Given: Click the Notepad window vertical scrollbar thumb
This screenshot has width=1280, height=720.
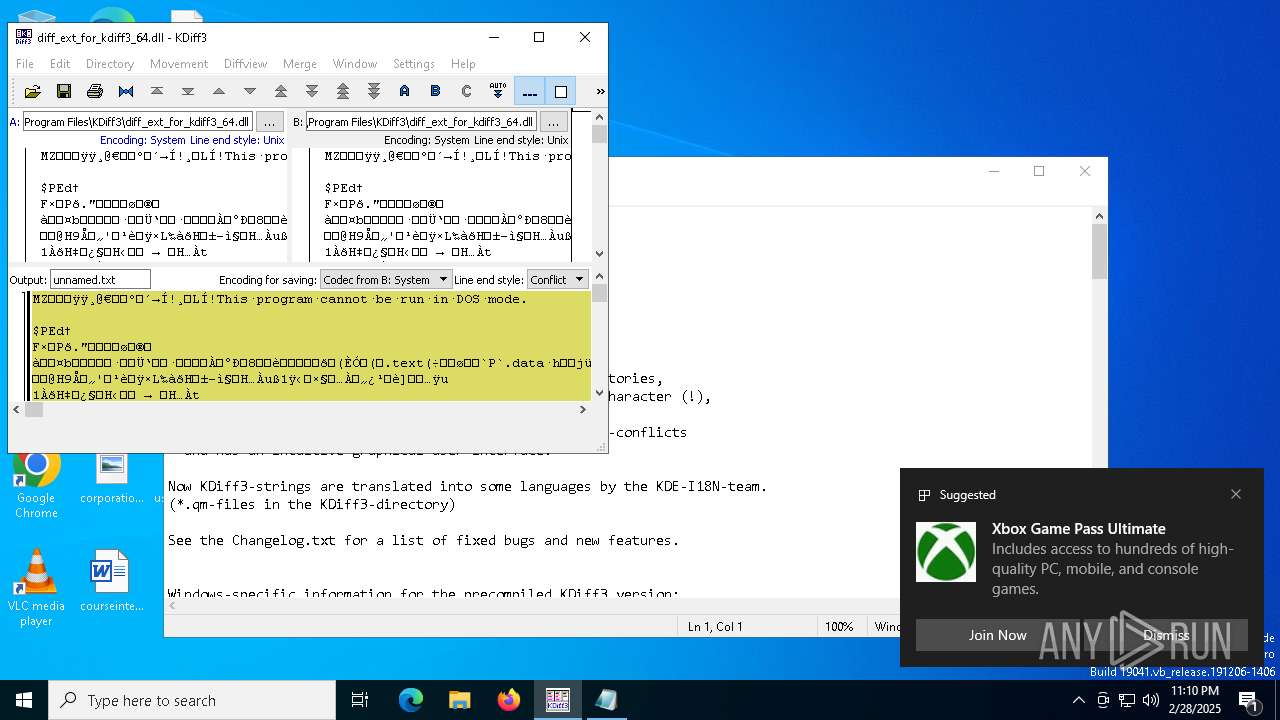Looking at the screenshot, I should click(1099, 251).
